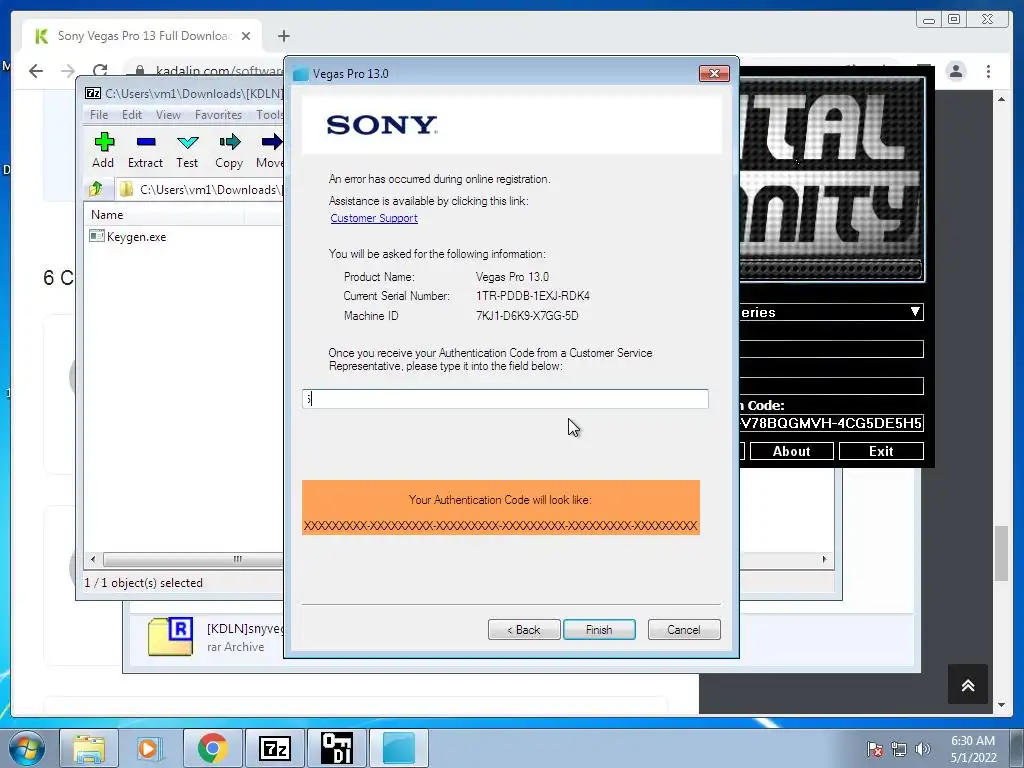The width and height of the screenshot is (1024, 768).
Task: Open the Edit menu in 7-Zip
Action: pos(132,115)
